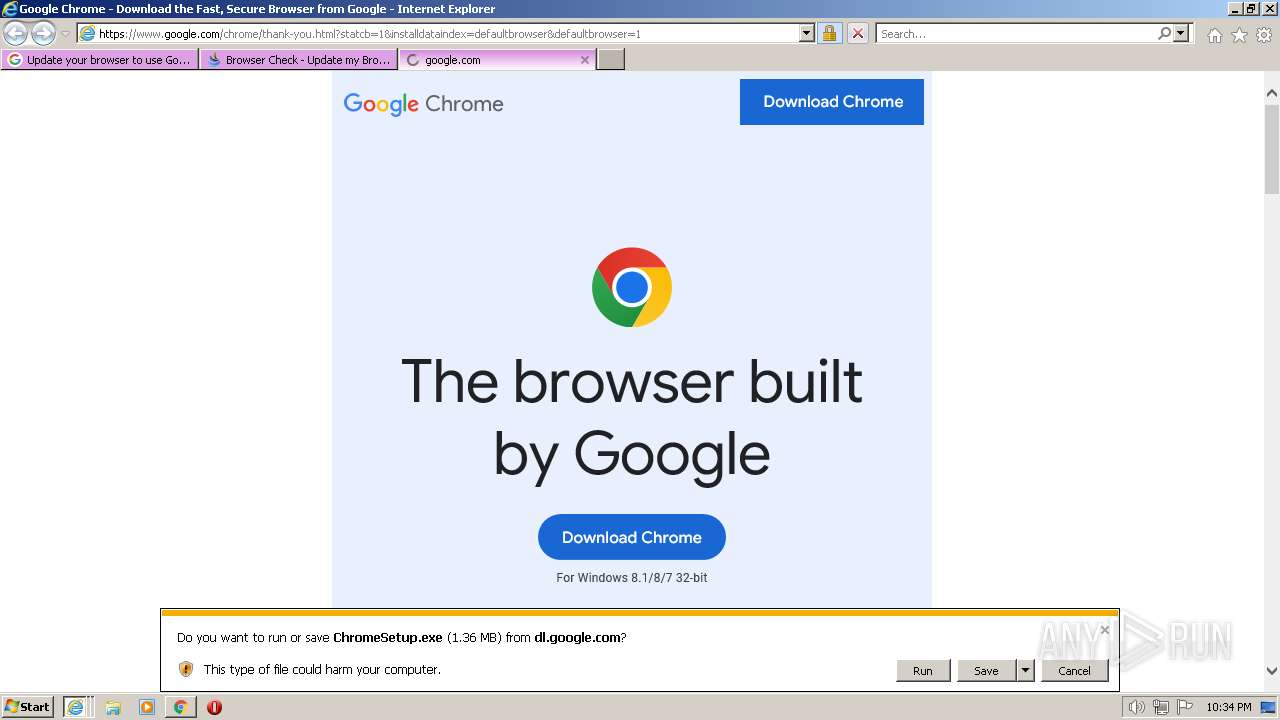Click the center Download Chrome button
The width and height of the screenshot is (1280, 720).
[632, 537]
